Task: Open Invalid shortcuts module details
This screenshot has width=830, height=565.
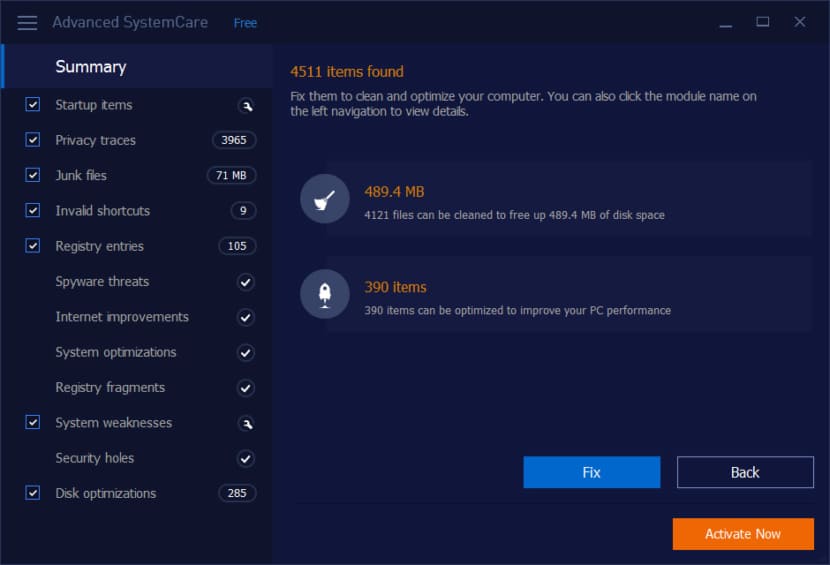Action: 103,211
